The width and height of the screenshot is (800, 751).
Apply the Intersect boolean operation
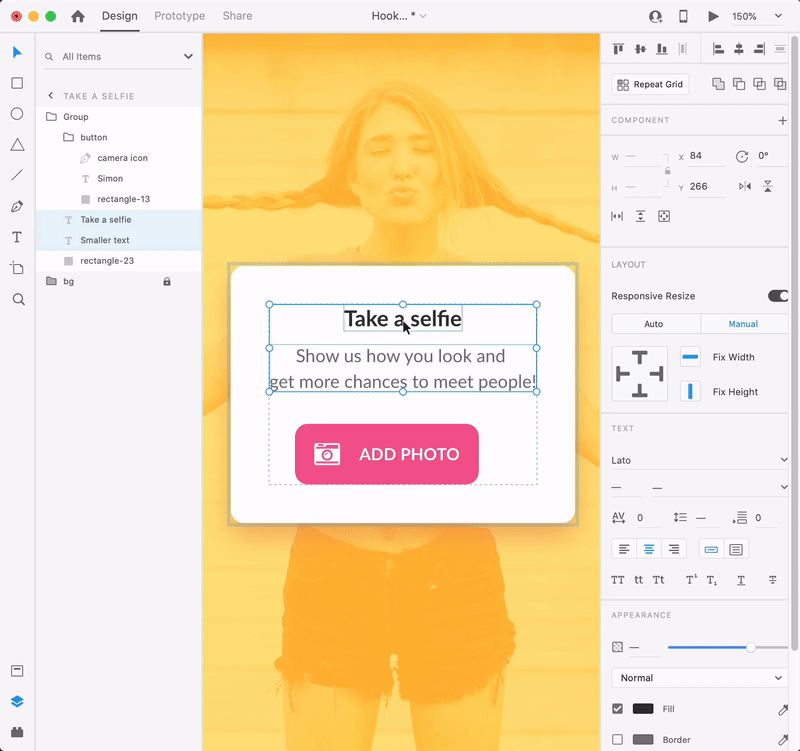(760, 84)
